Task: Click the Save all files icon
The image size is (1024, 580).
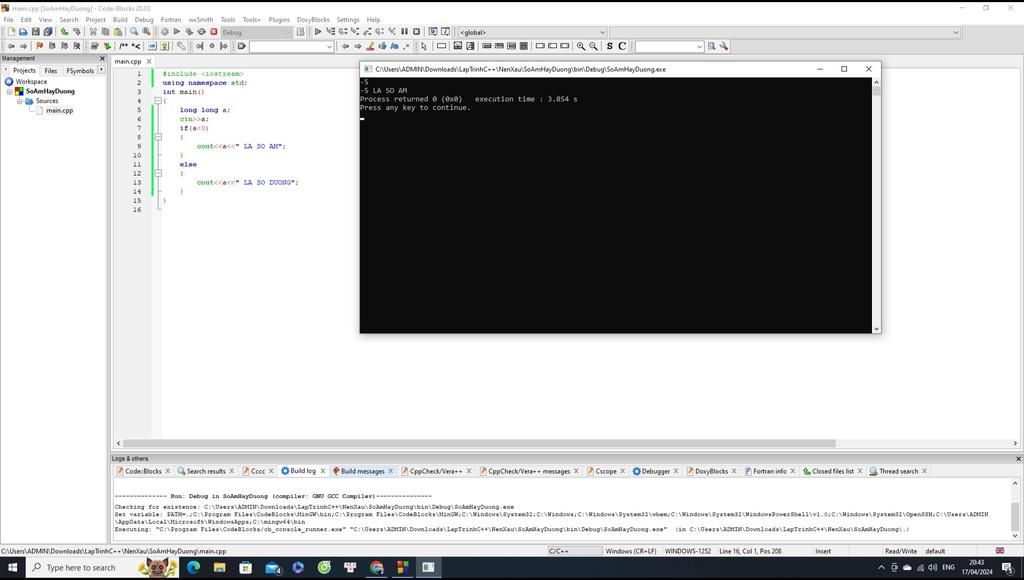Action: tap(48, 31)
